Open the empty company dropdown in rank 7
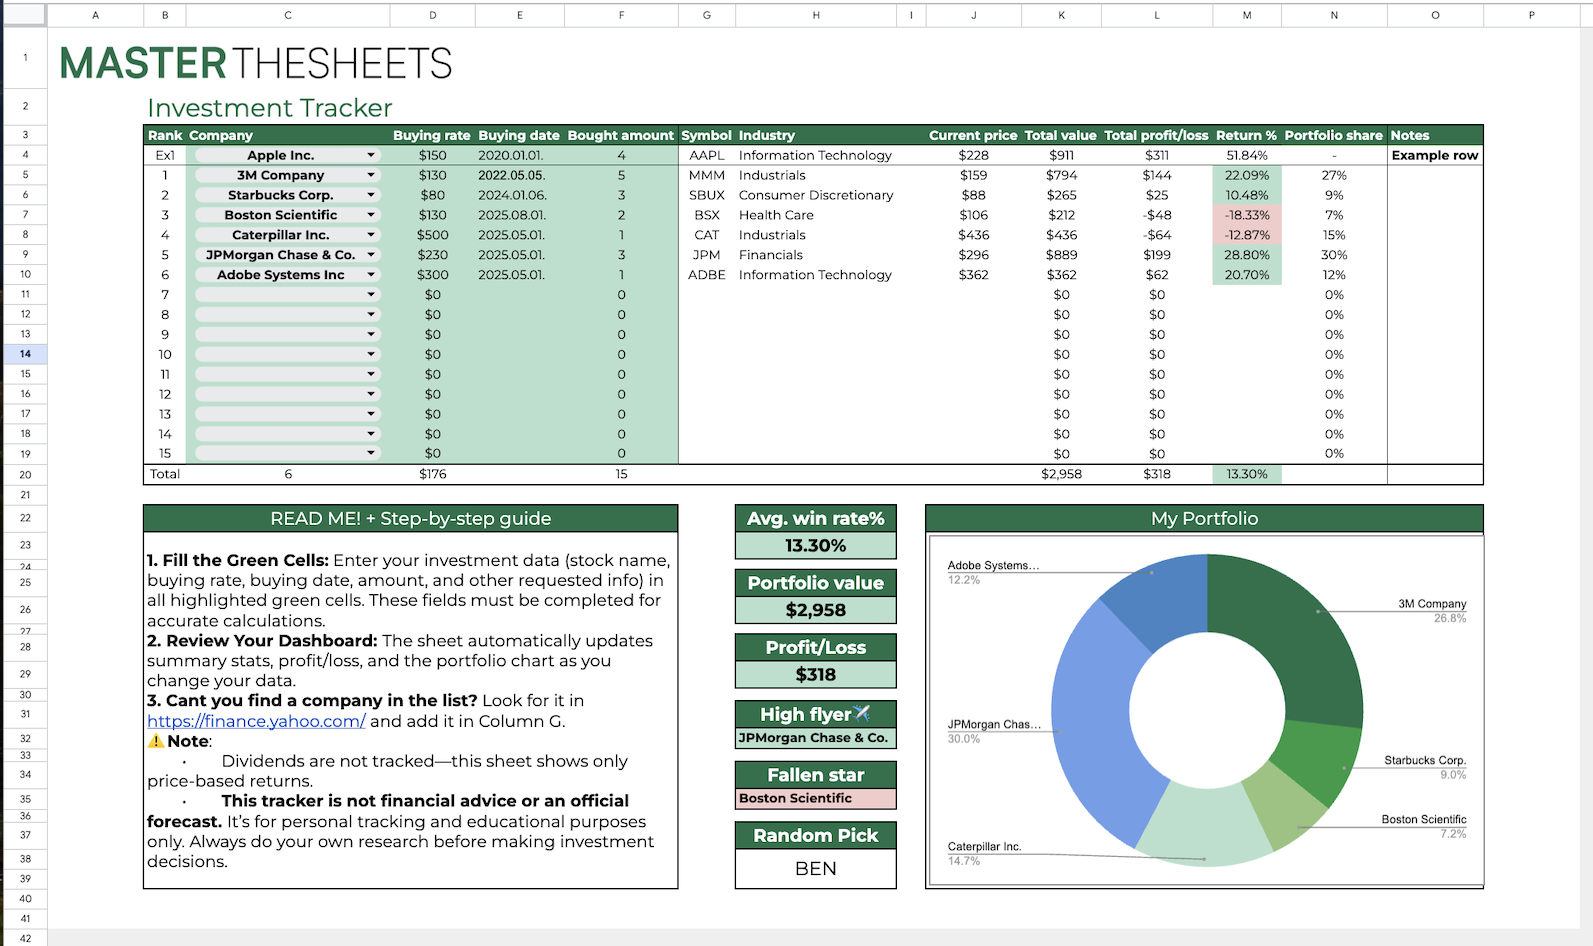Image resolution: width=1593 pixels, height=946 pixels. 371,295
